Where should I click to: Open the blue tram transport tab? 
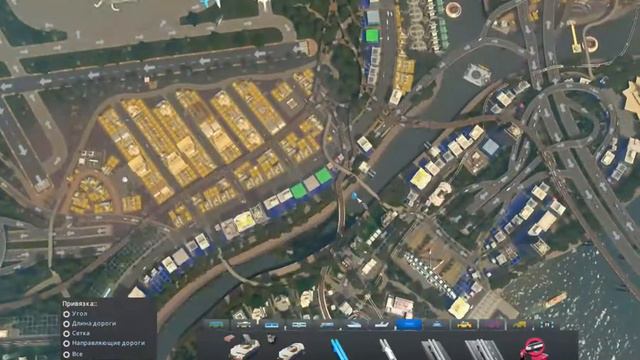271,325
